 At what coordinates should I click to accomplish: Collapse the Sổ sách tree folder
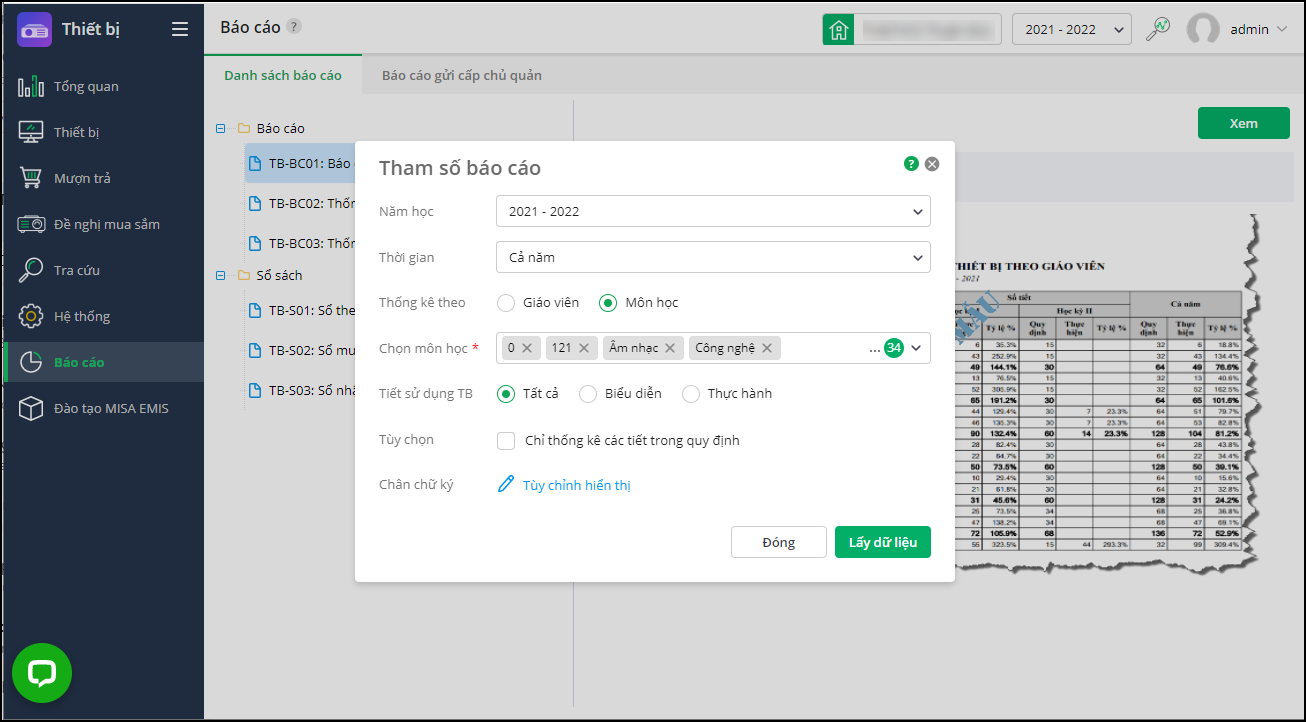[221, 275]
